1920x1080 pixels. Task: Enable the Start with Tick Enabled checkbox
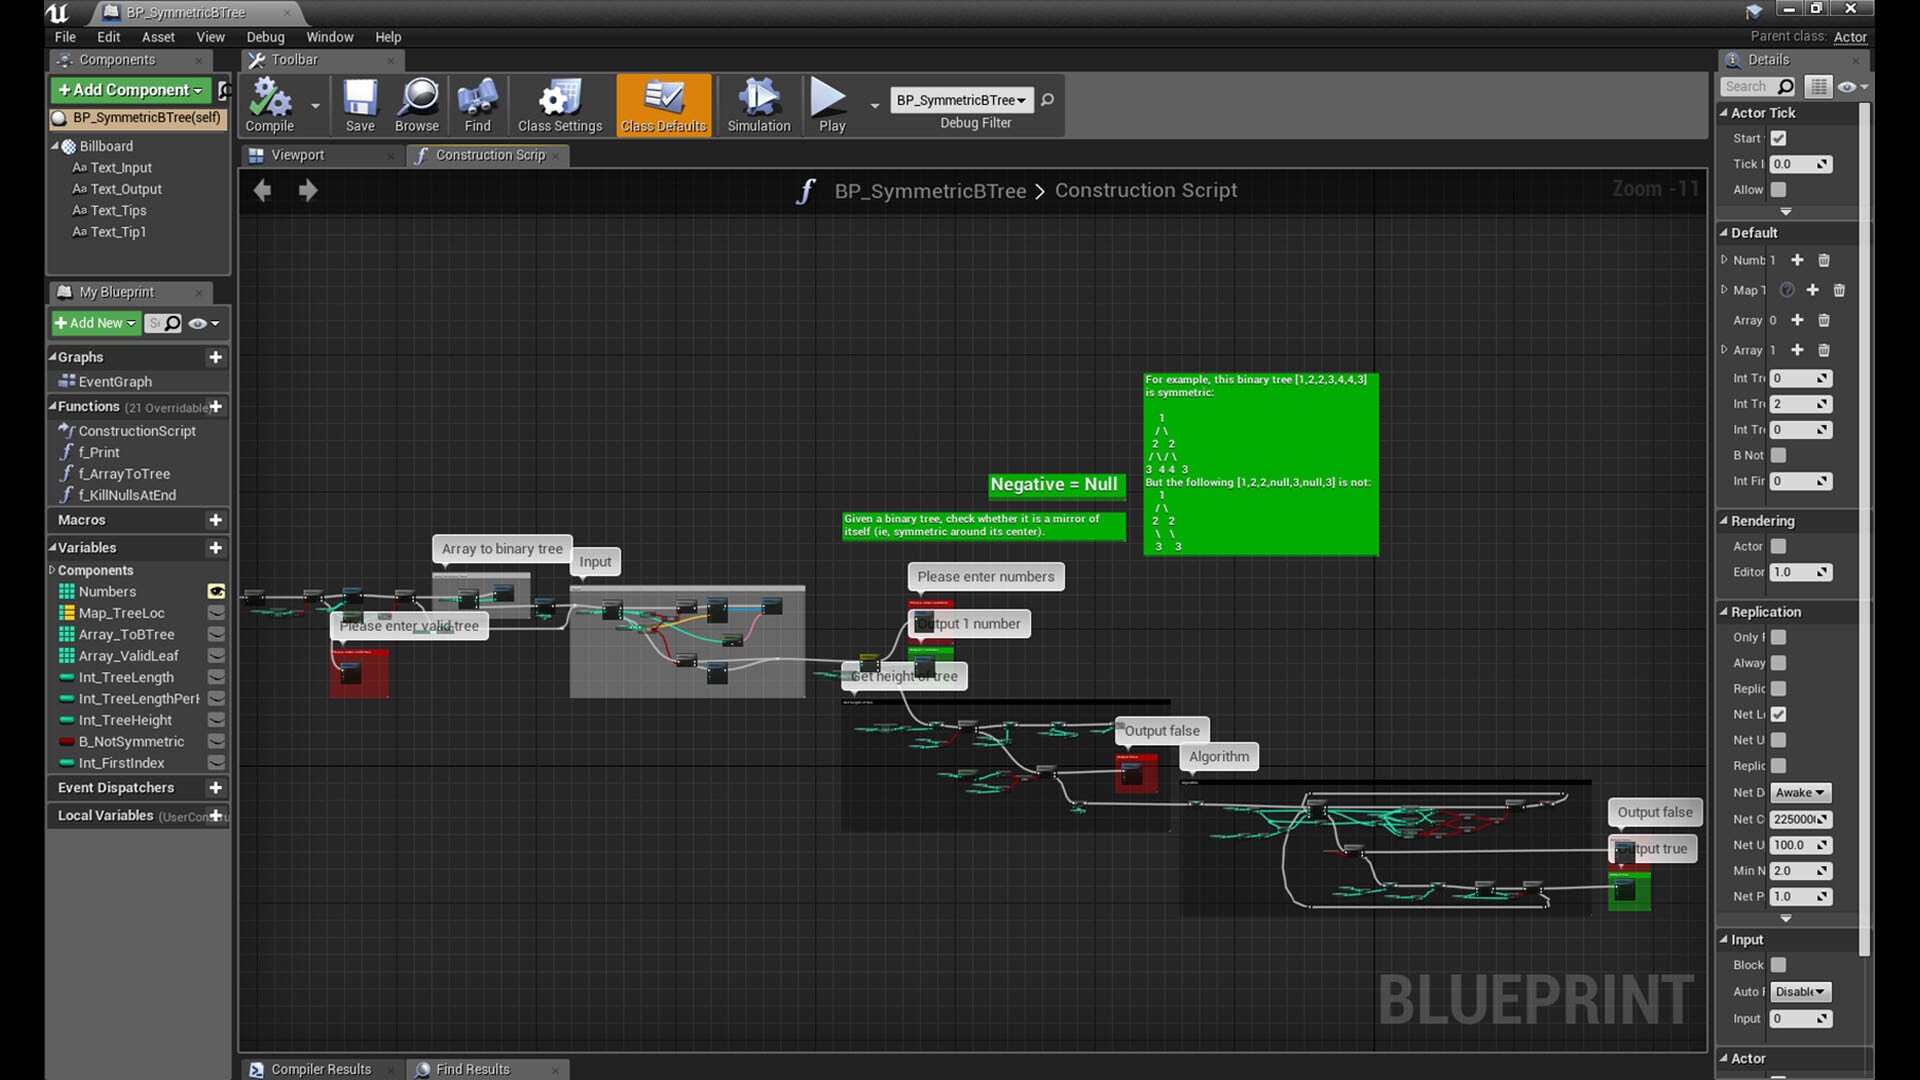pos(1778,138)
